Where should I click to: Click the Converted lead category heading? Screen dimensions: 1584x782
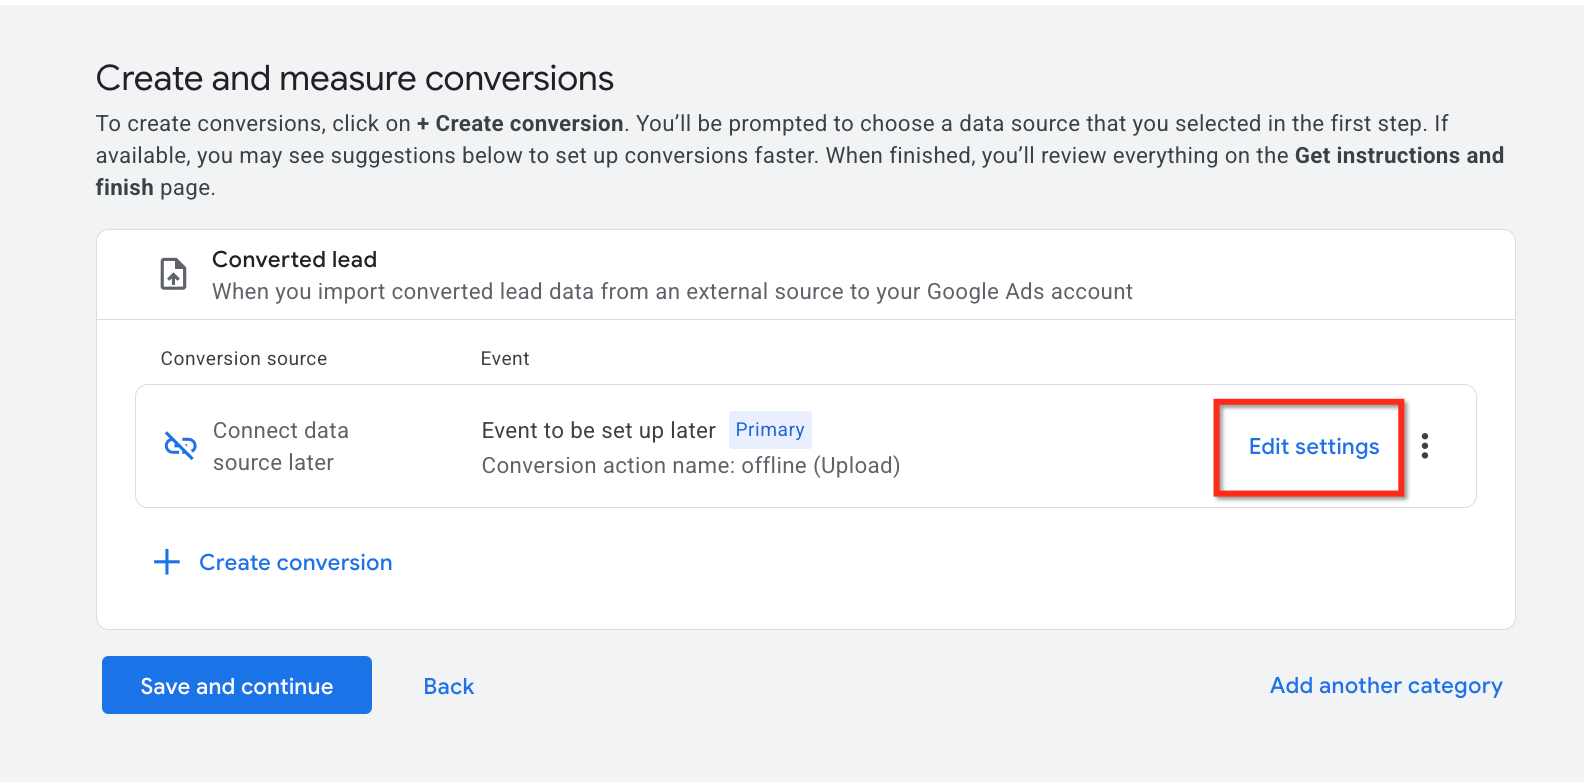(295, 260)
